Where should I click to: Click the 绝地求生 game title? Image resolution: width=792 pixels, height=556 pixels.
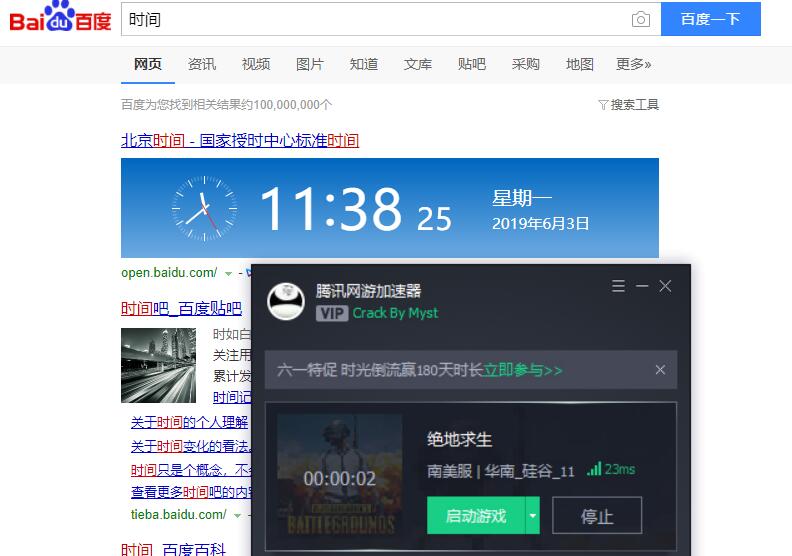click(459, 439)
